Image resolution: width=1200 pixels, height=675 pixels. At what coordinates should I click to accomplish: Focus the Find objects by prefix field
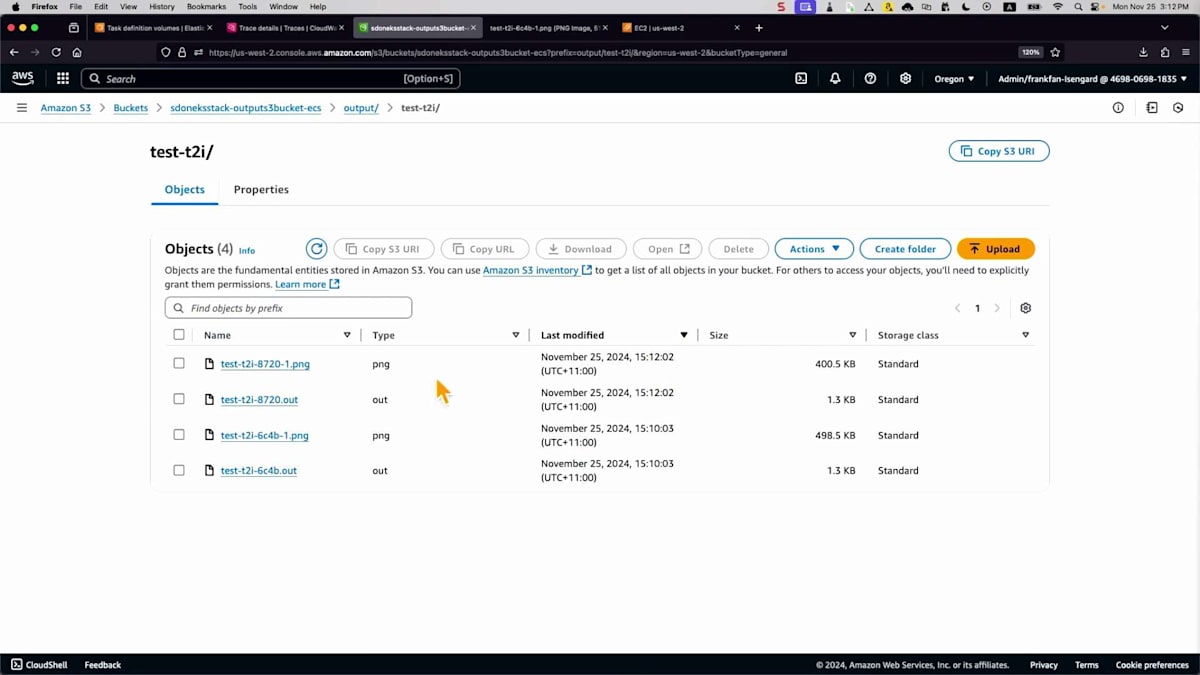(x=288, y=308)
